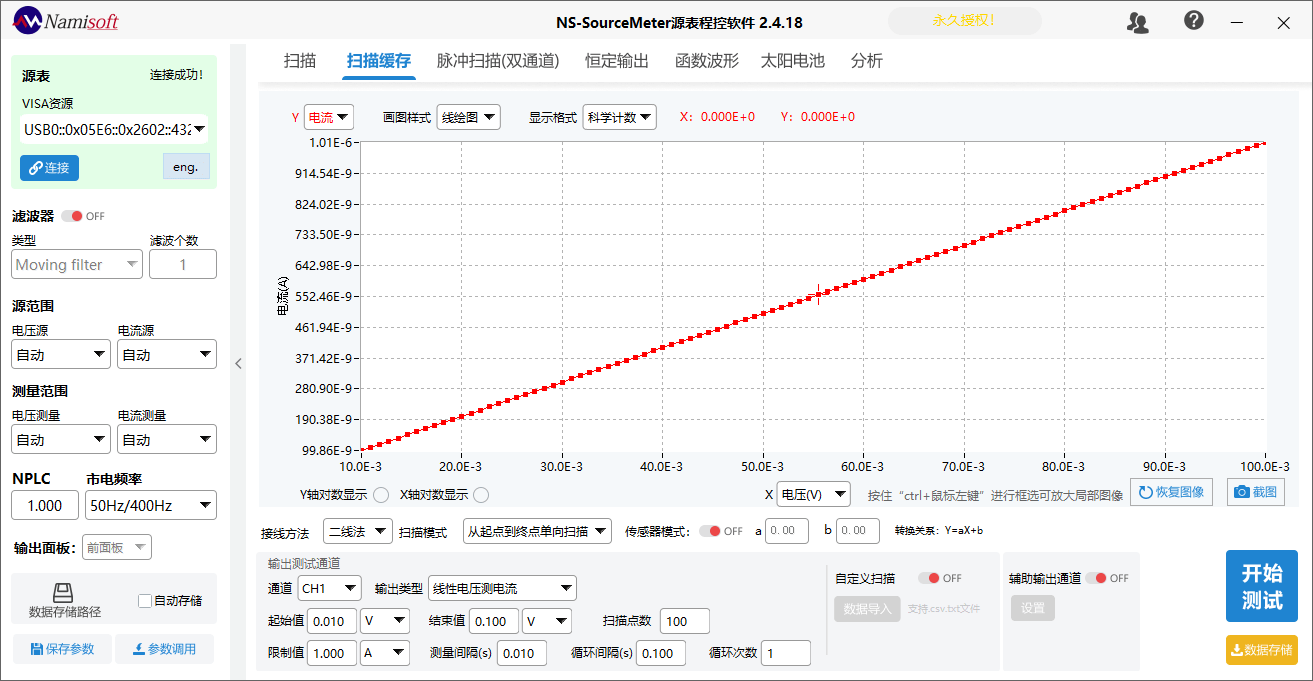Open the 起始值 unit V dropdown
1313x681 pixels.
[x=385, y=621]
